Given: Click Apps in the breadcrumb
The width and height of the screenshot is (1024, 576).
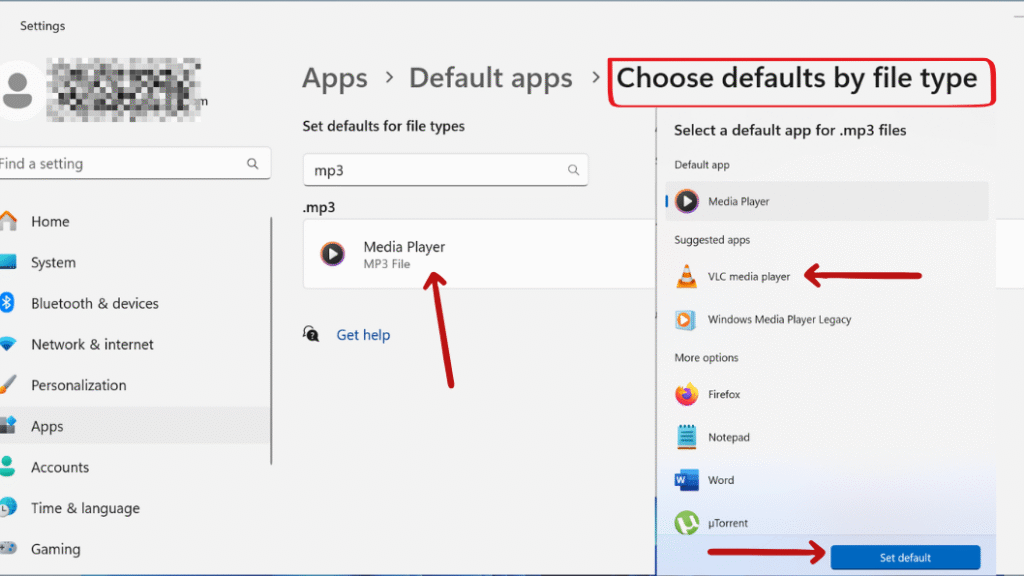Looking at the screenshot, I should 334,78.
